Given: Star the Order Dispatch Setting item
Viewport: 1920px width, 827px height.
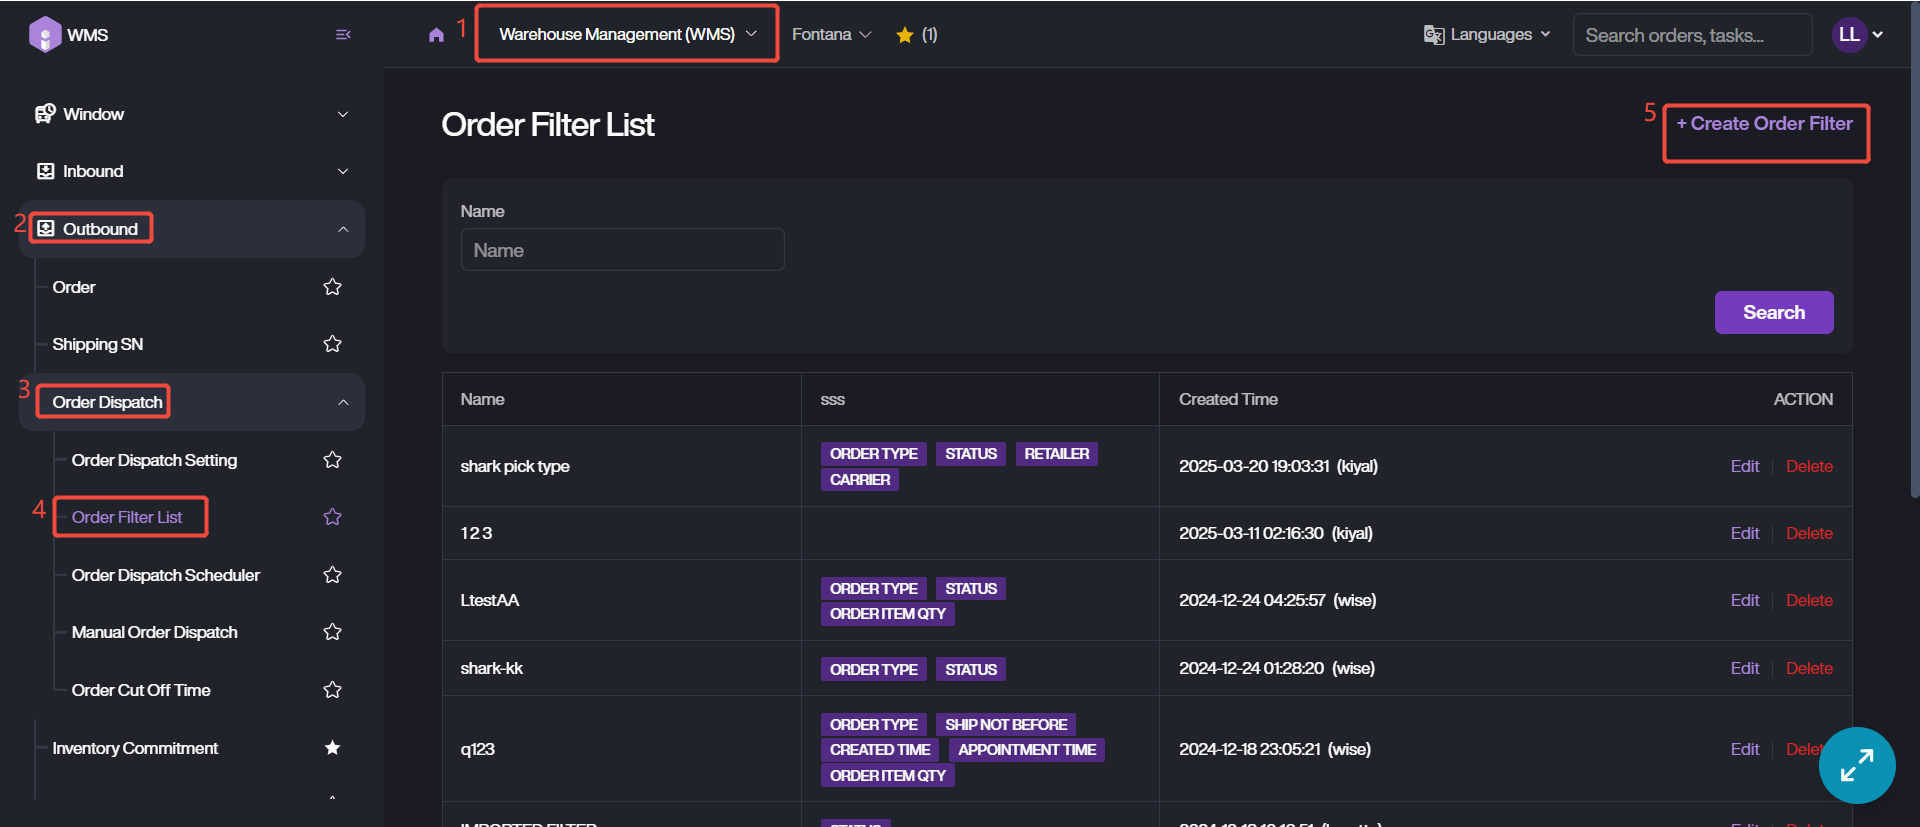Looking at the screenshot, I should [333, 460].
